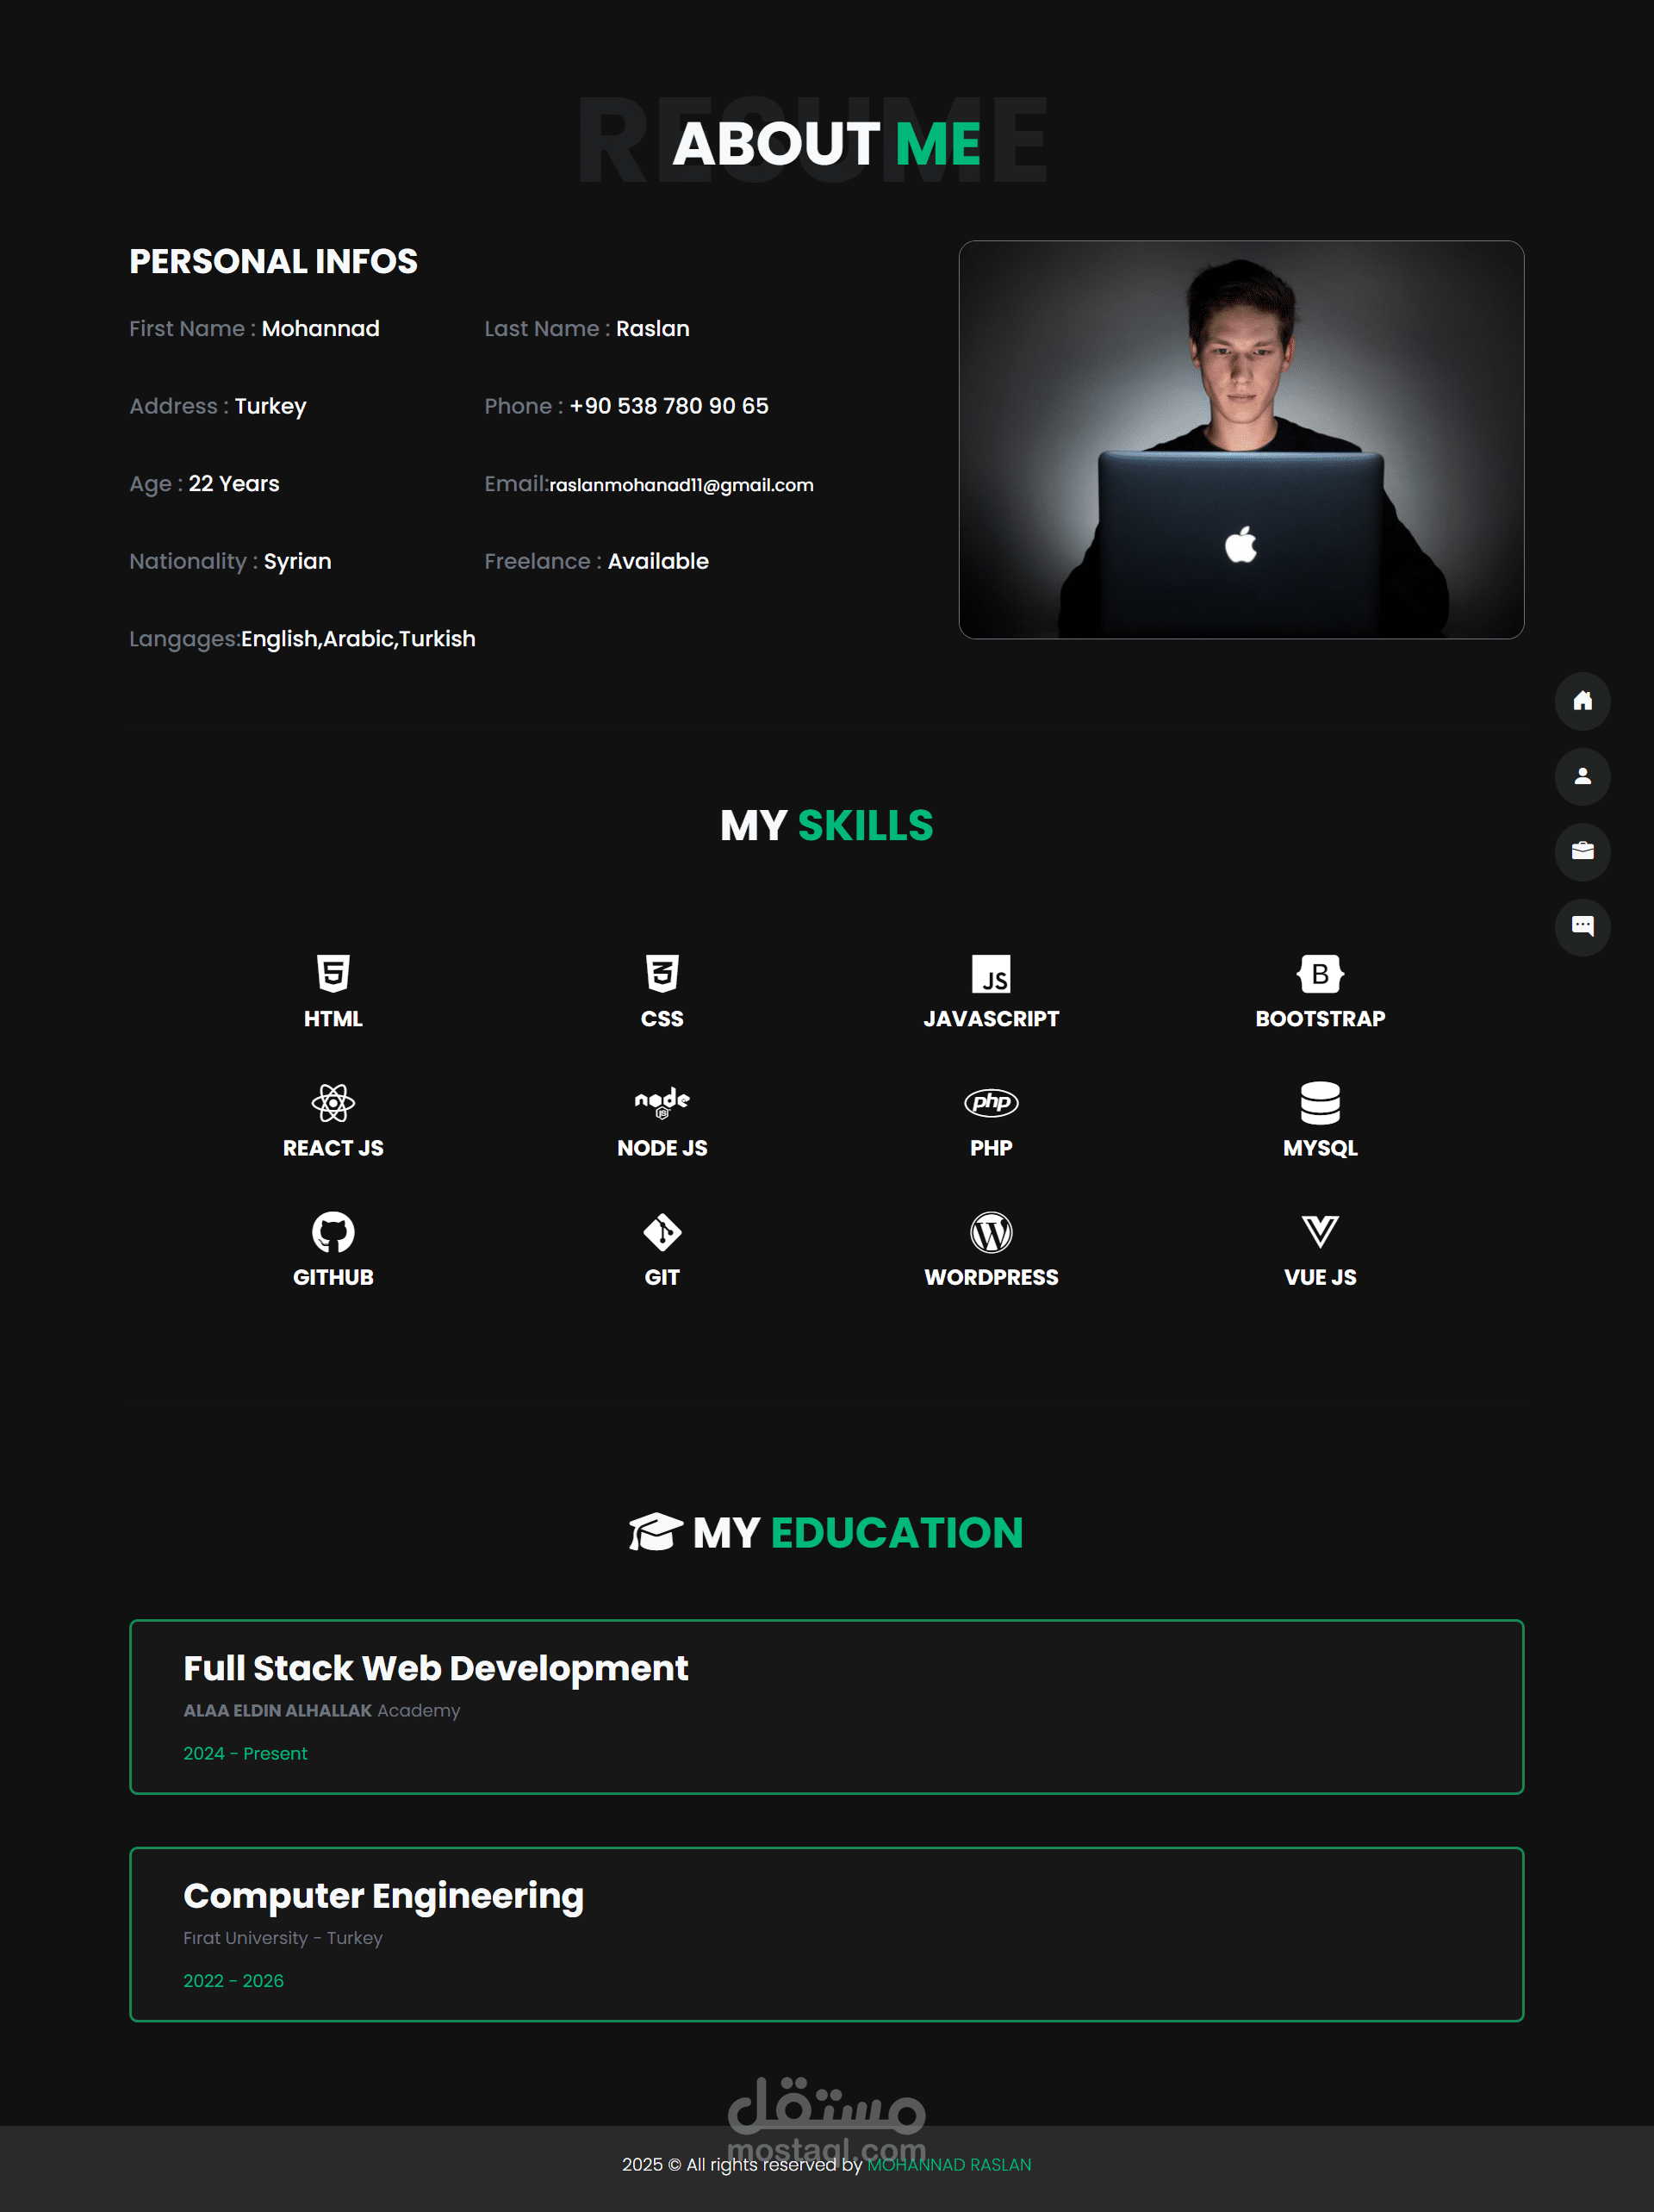Open contact via chat bubble icon

1582,926
